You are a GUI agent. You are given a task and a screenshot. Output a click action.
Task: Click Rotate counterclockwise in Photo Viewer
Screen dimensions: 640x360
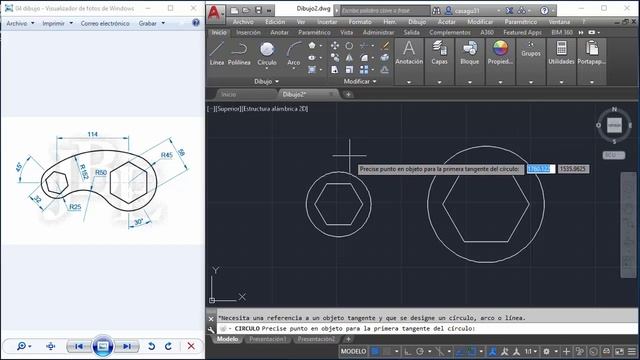151,346
